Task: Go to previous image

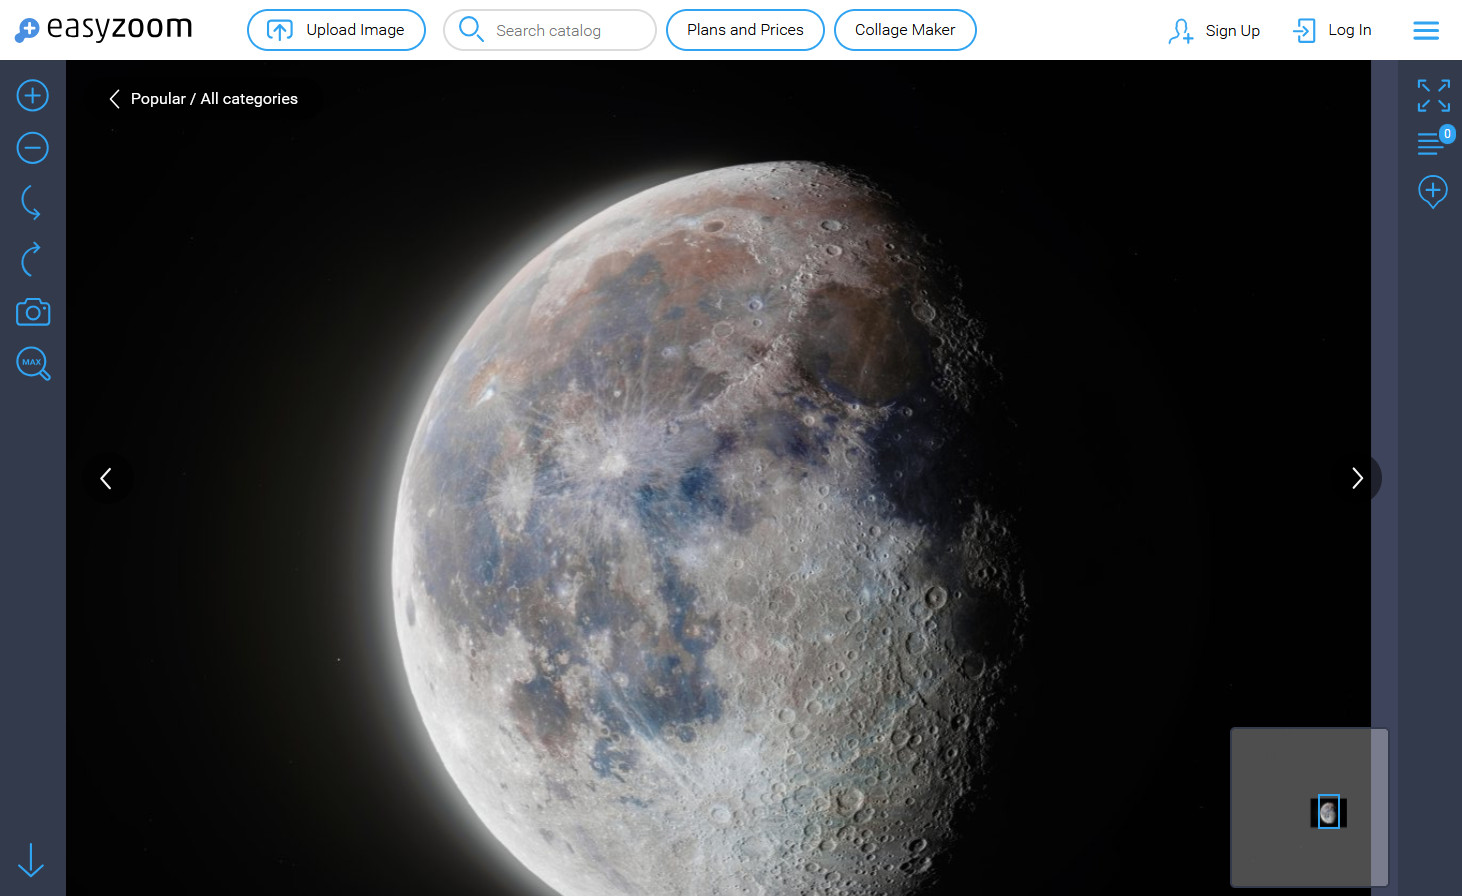Action: [106, 479]
